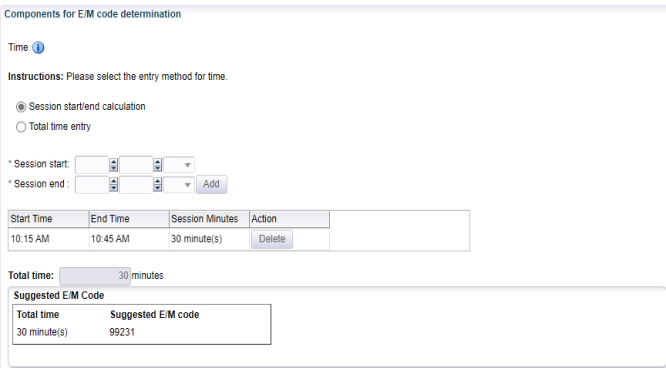Select Total time entry radio button
The image size is (666, 368).
coord(21,127)
